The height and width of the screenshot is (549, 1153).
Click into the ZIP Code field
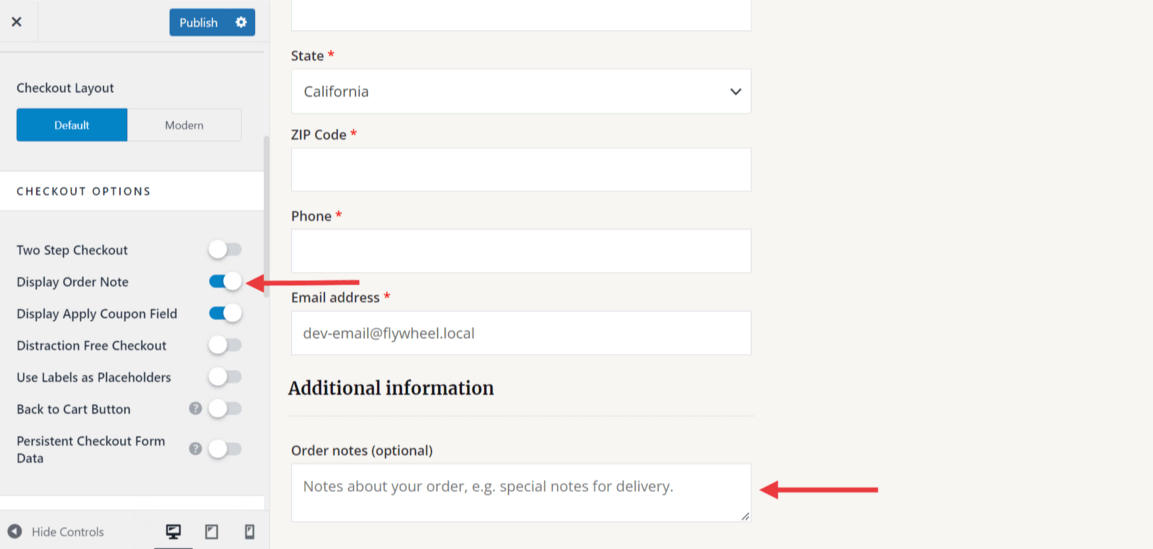(521, 170)
